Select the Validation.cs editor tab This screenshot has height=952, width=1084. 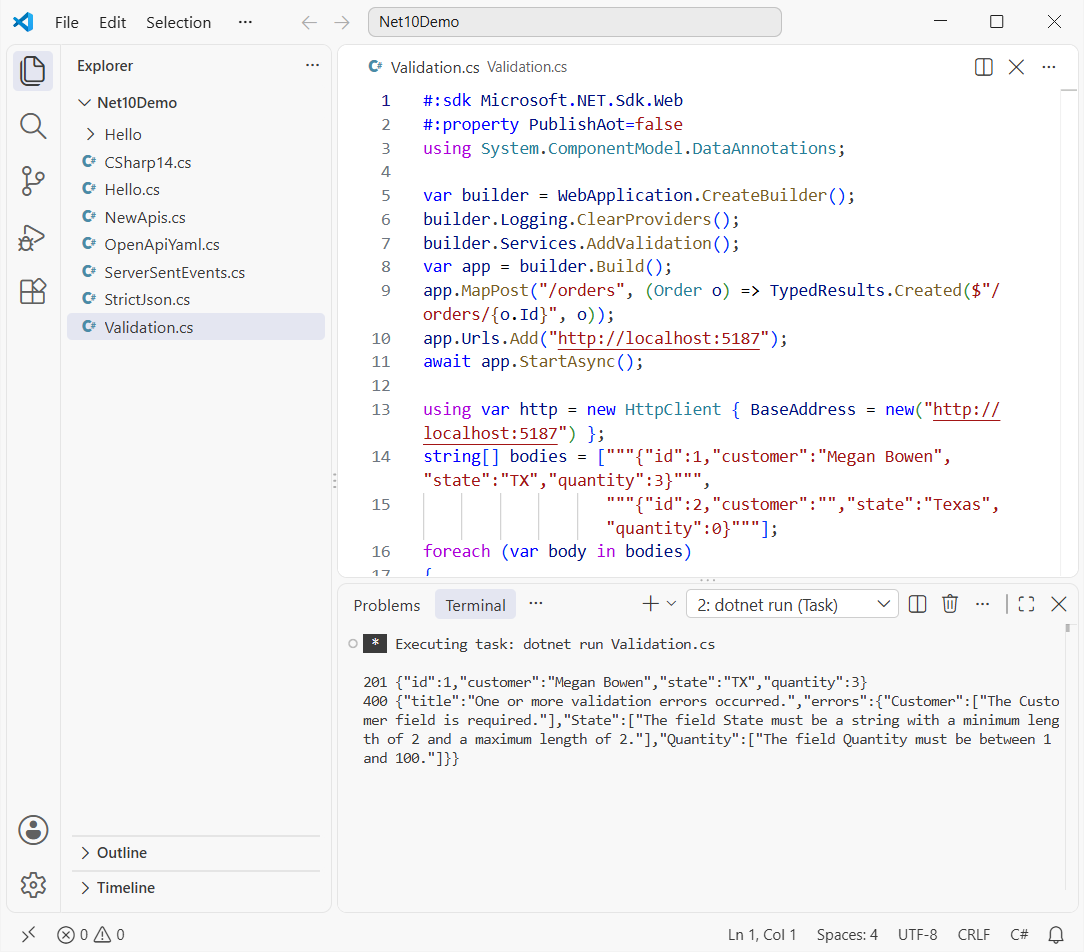point(434,67)
